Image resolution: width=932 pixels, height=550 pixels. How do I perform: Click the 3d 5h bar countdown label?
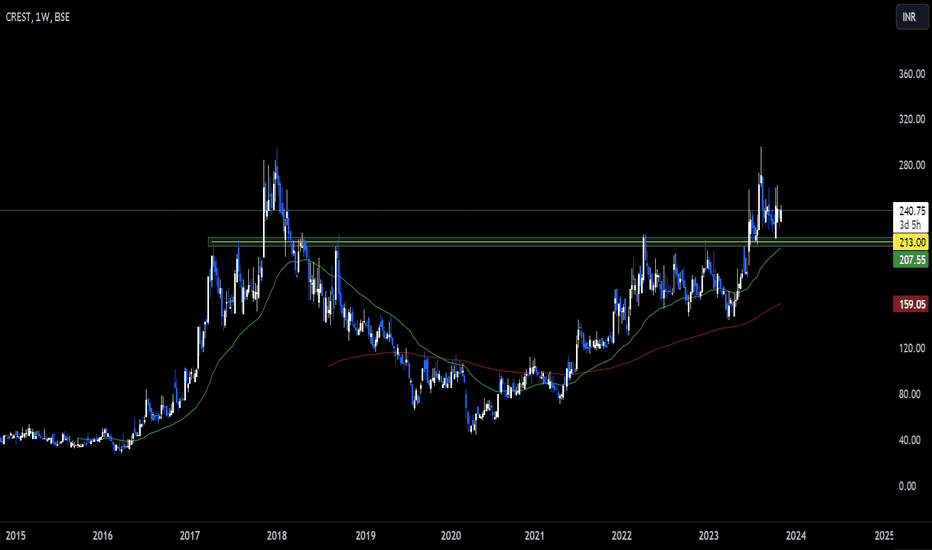911,225
